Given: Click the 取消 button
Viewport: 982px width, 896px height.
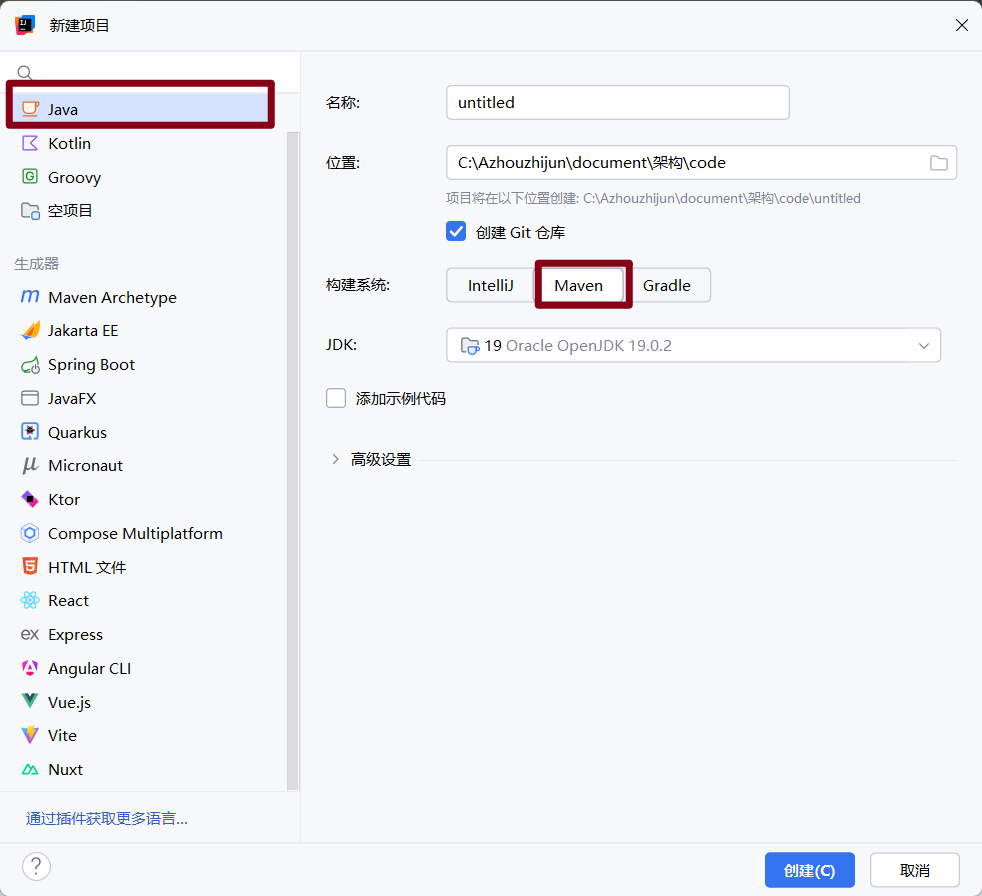Looking at the screenshot, I should tap(914, 870).
